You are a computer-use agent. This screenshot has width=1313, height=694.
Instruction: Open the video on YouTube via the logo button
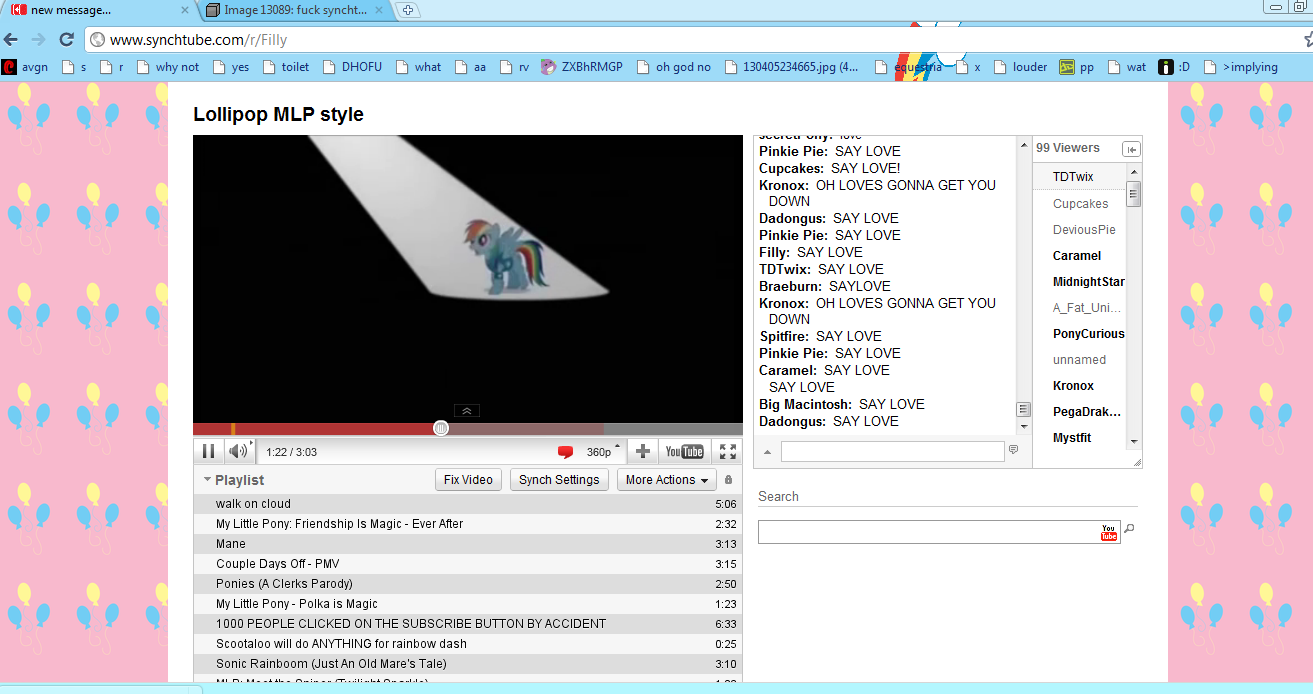[685, 452]
